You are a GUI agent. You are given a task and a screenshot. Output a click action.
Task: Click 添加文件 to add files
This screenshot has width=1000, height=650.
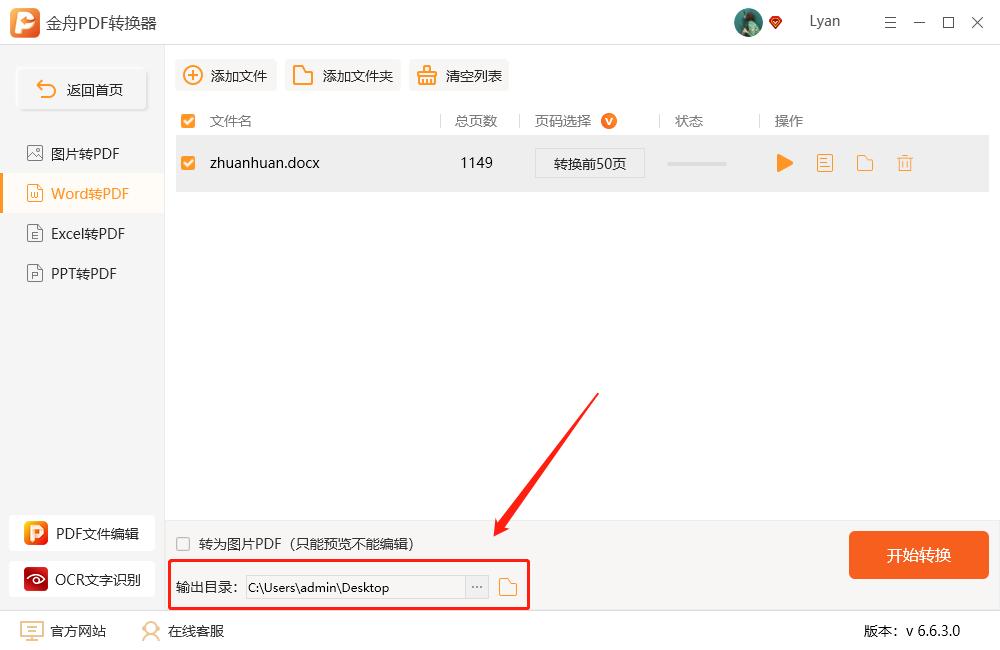tap(225, 74)
